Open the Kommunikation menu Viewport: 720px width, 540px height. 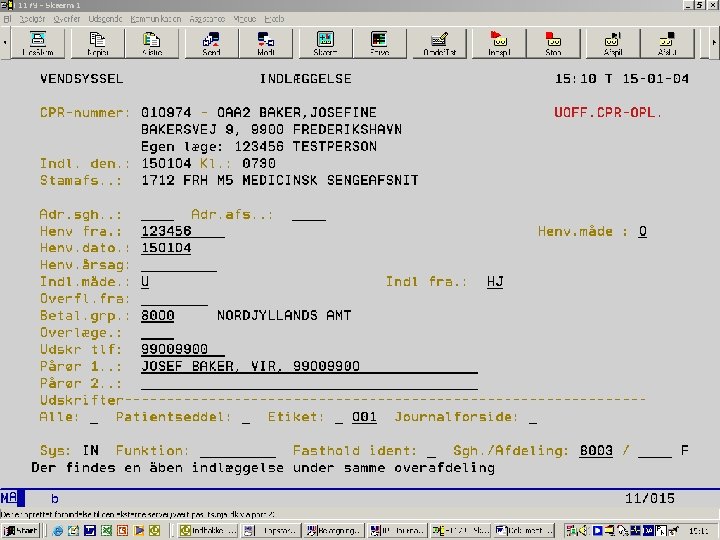(156, 19)
